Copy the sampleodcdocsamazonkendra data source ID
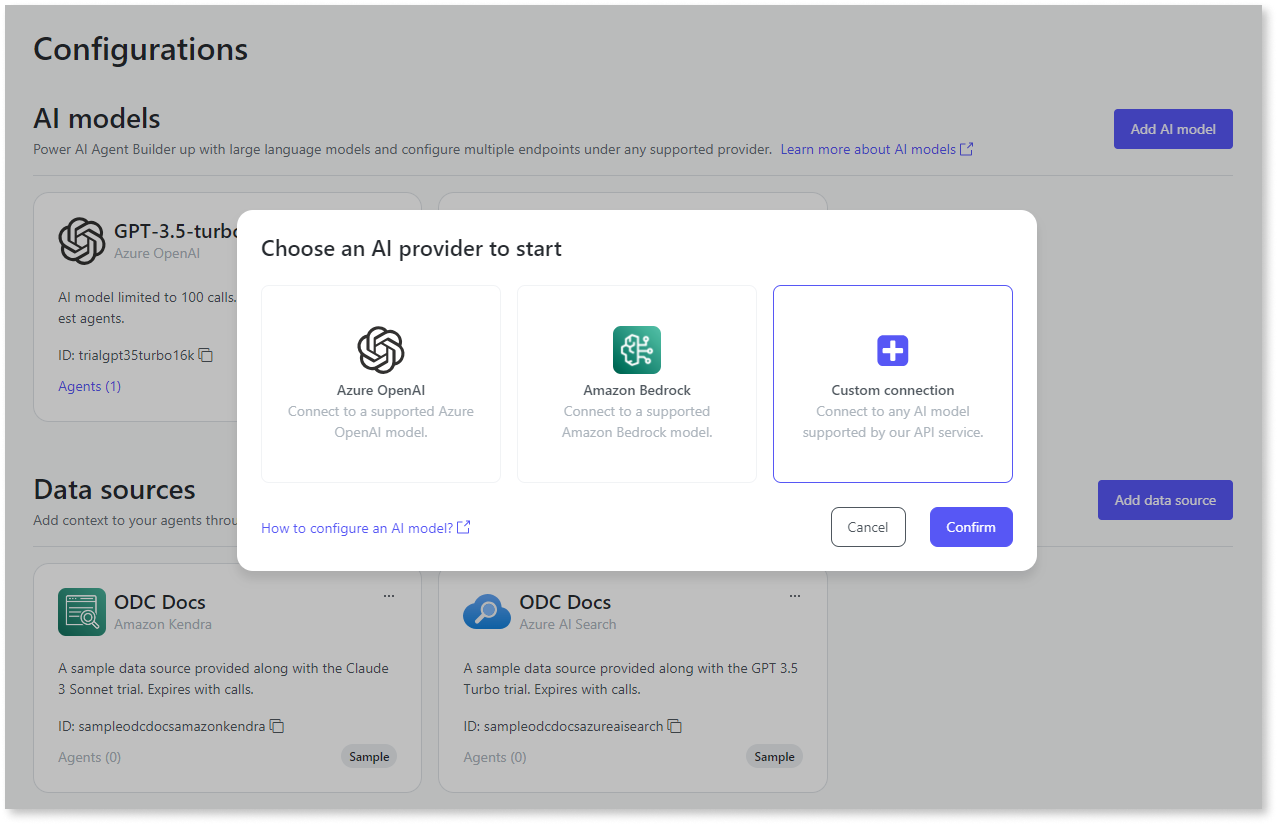This screenshot has width=1277, height=824. [x=277, y=726]
